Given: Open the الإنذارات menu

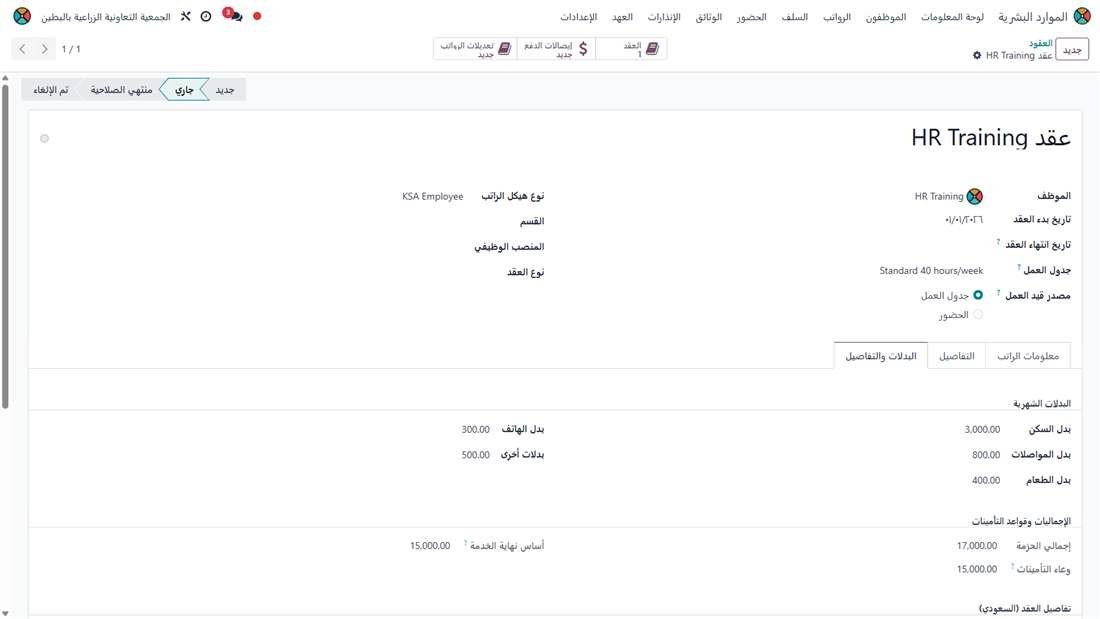Looking at the screenshot, I should pyautogui.click(x=664, y=17).
